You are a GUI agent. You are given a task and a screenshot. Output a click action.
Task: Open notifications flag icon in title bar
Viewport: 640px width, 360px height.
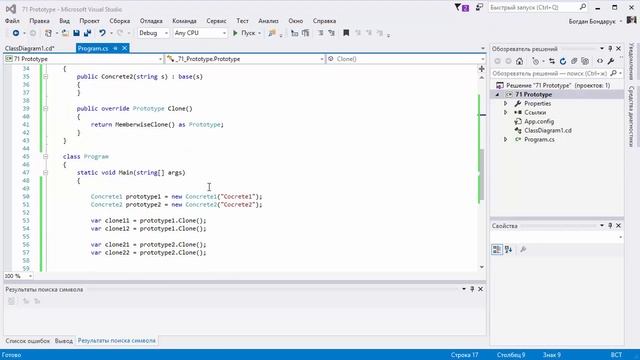click(462, 7)
